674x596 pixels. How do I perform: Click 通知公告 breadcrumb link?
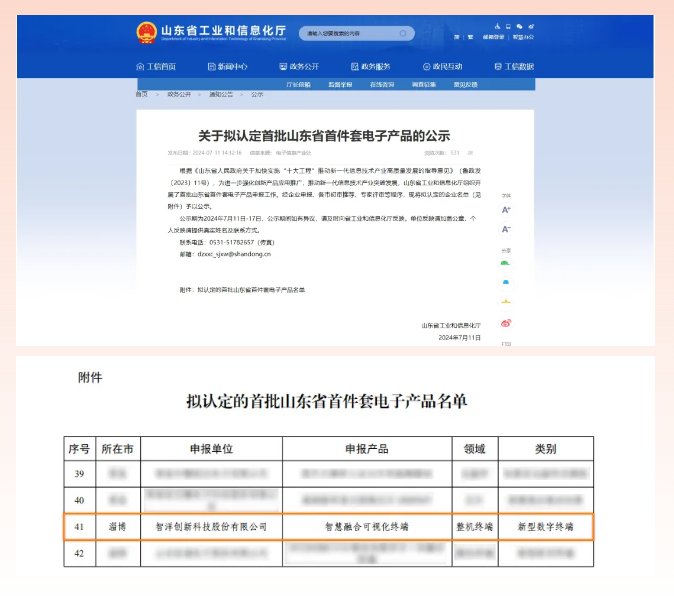[x=220, y=94]
